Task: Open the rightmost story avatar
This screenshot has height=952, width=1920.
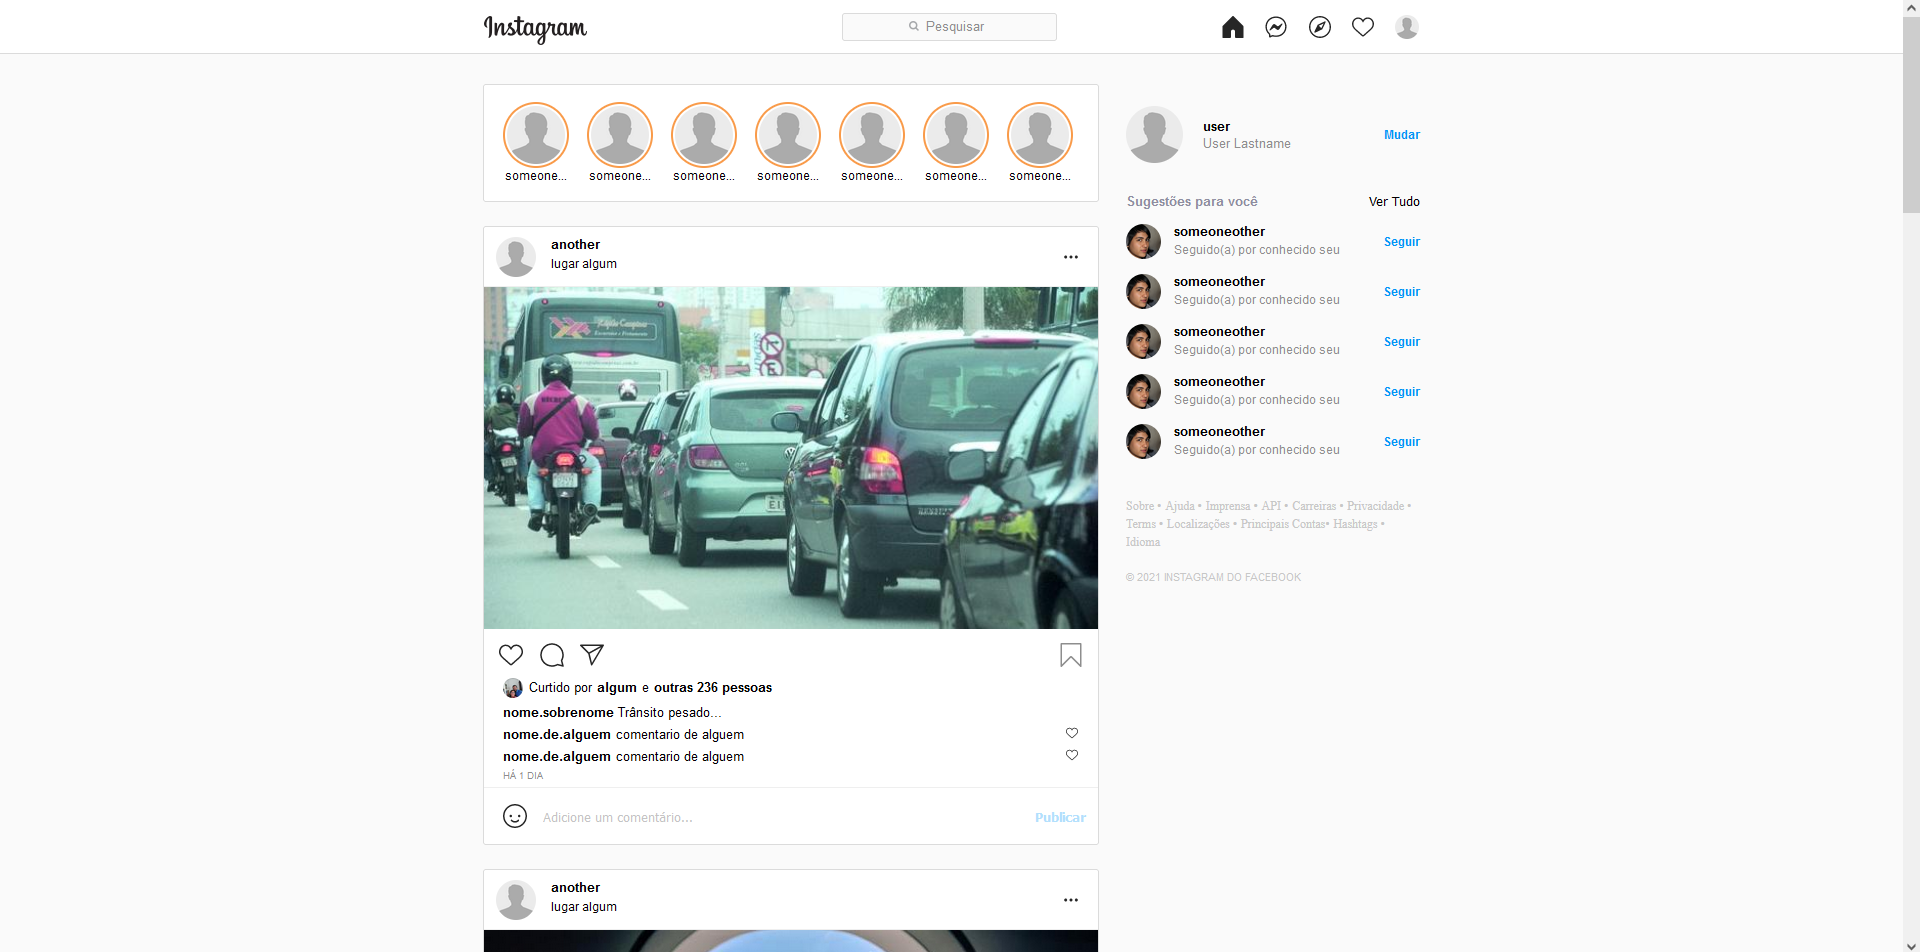Action: [1040, 135]
